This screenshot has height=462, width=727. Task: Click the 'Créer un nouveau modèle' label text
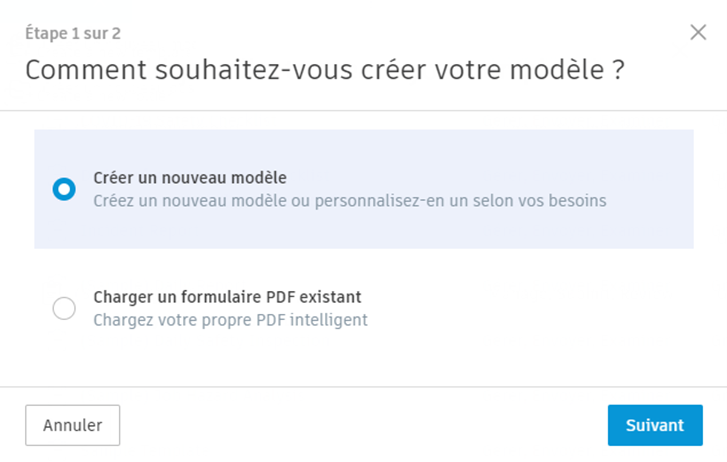(190, 178)
